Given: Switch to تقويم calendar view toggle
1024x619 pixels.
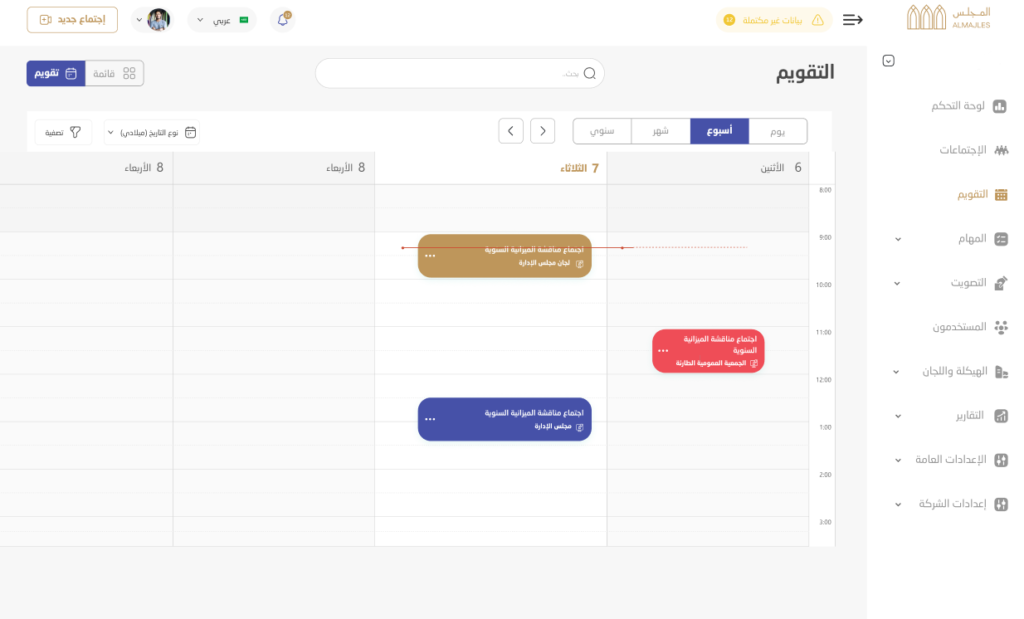Looking at the screenshot, I should 56,73.
